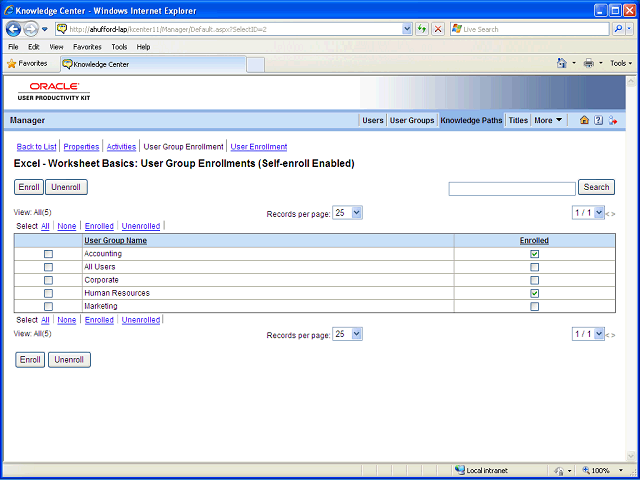640x480 pixels.
Task: Open search provider options dropdown
Action: click(630, 29)
